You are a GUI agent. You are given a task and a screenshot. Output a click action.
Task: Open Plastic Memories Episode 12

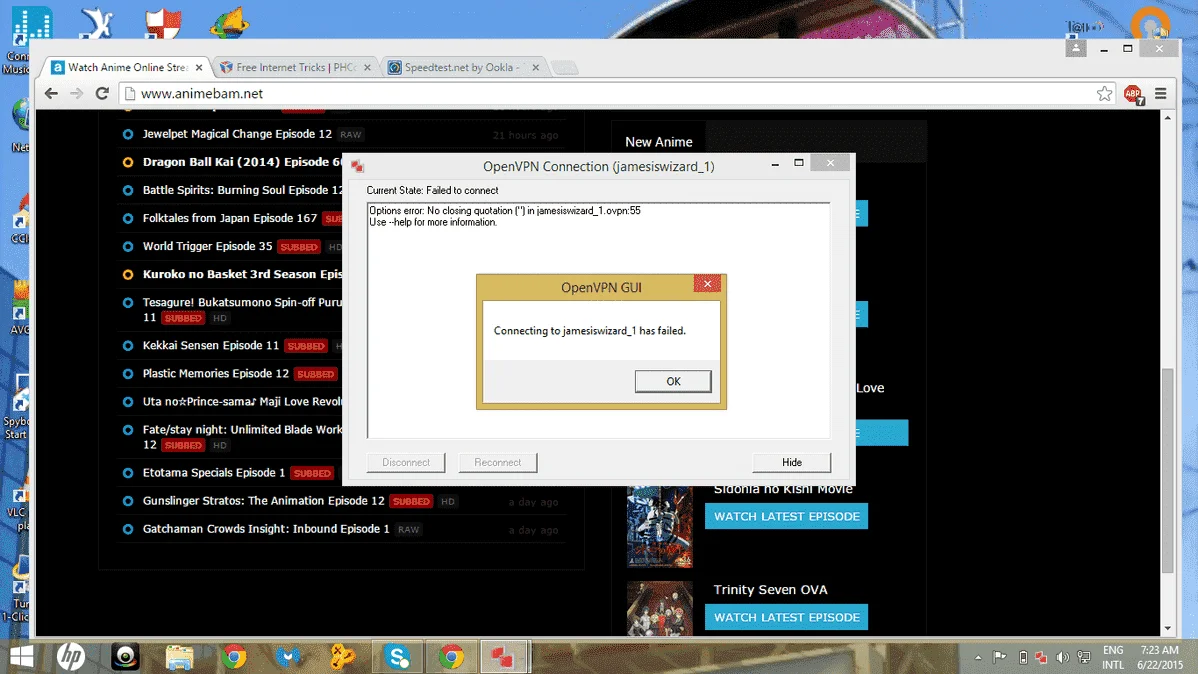tap(215, 373)
